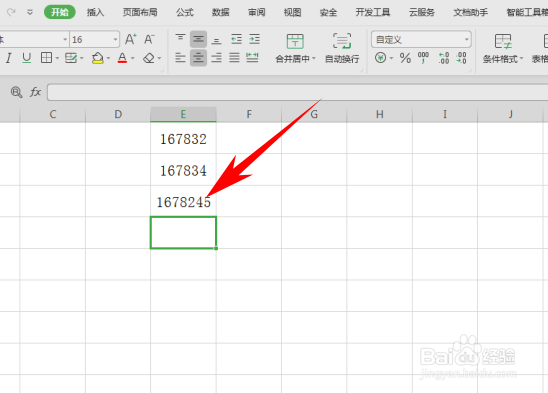Increase font size with A+ icon
This screenshot has height=393, width=548.
click(131, 39)
